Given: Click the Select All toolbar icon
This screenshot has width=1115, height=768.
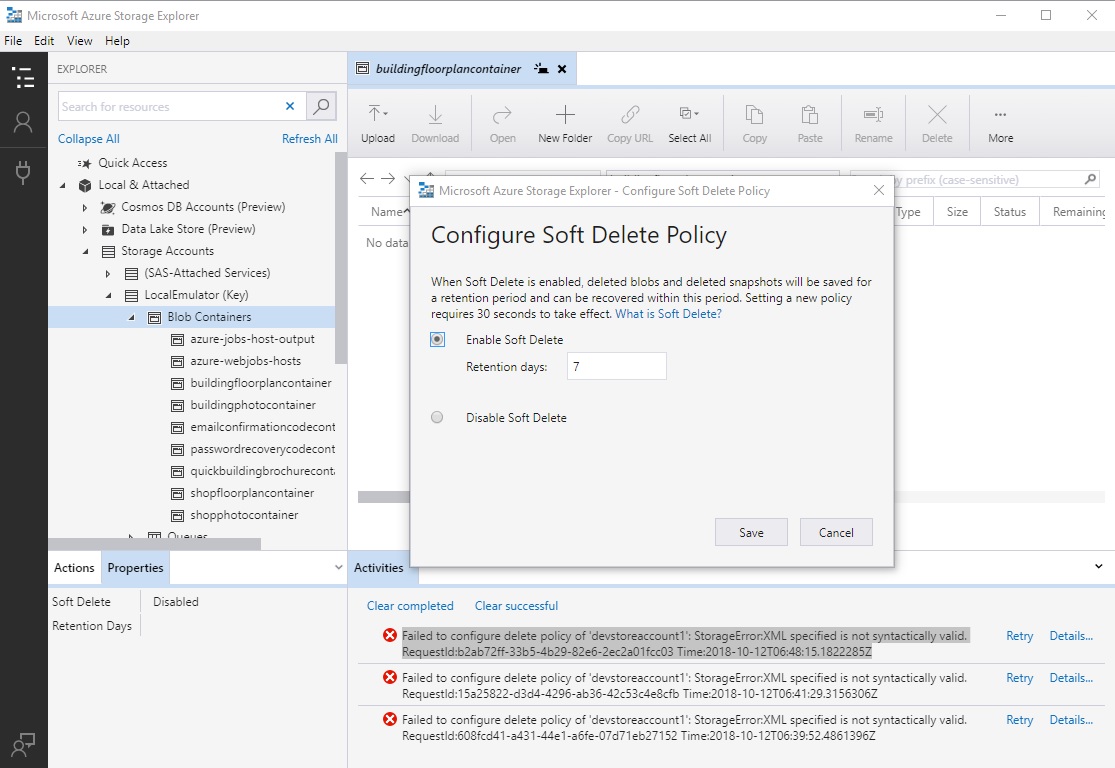Looking at the screenshot, I should pos(689,122).
